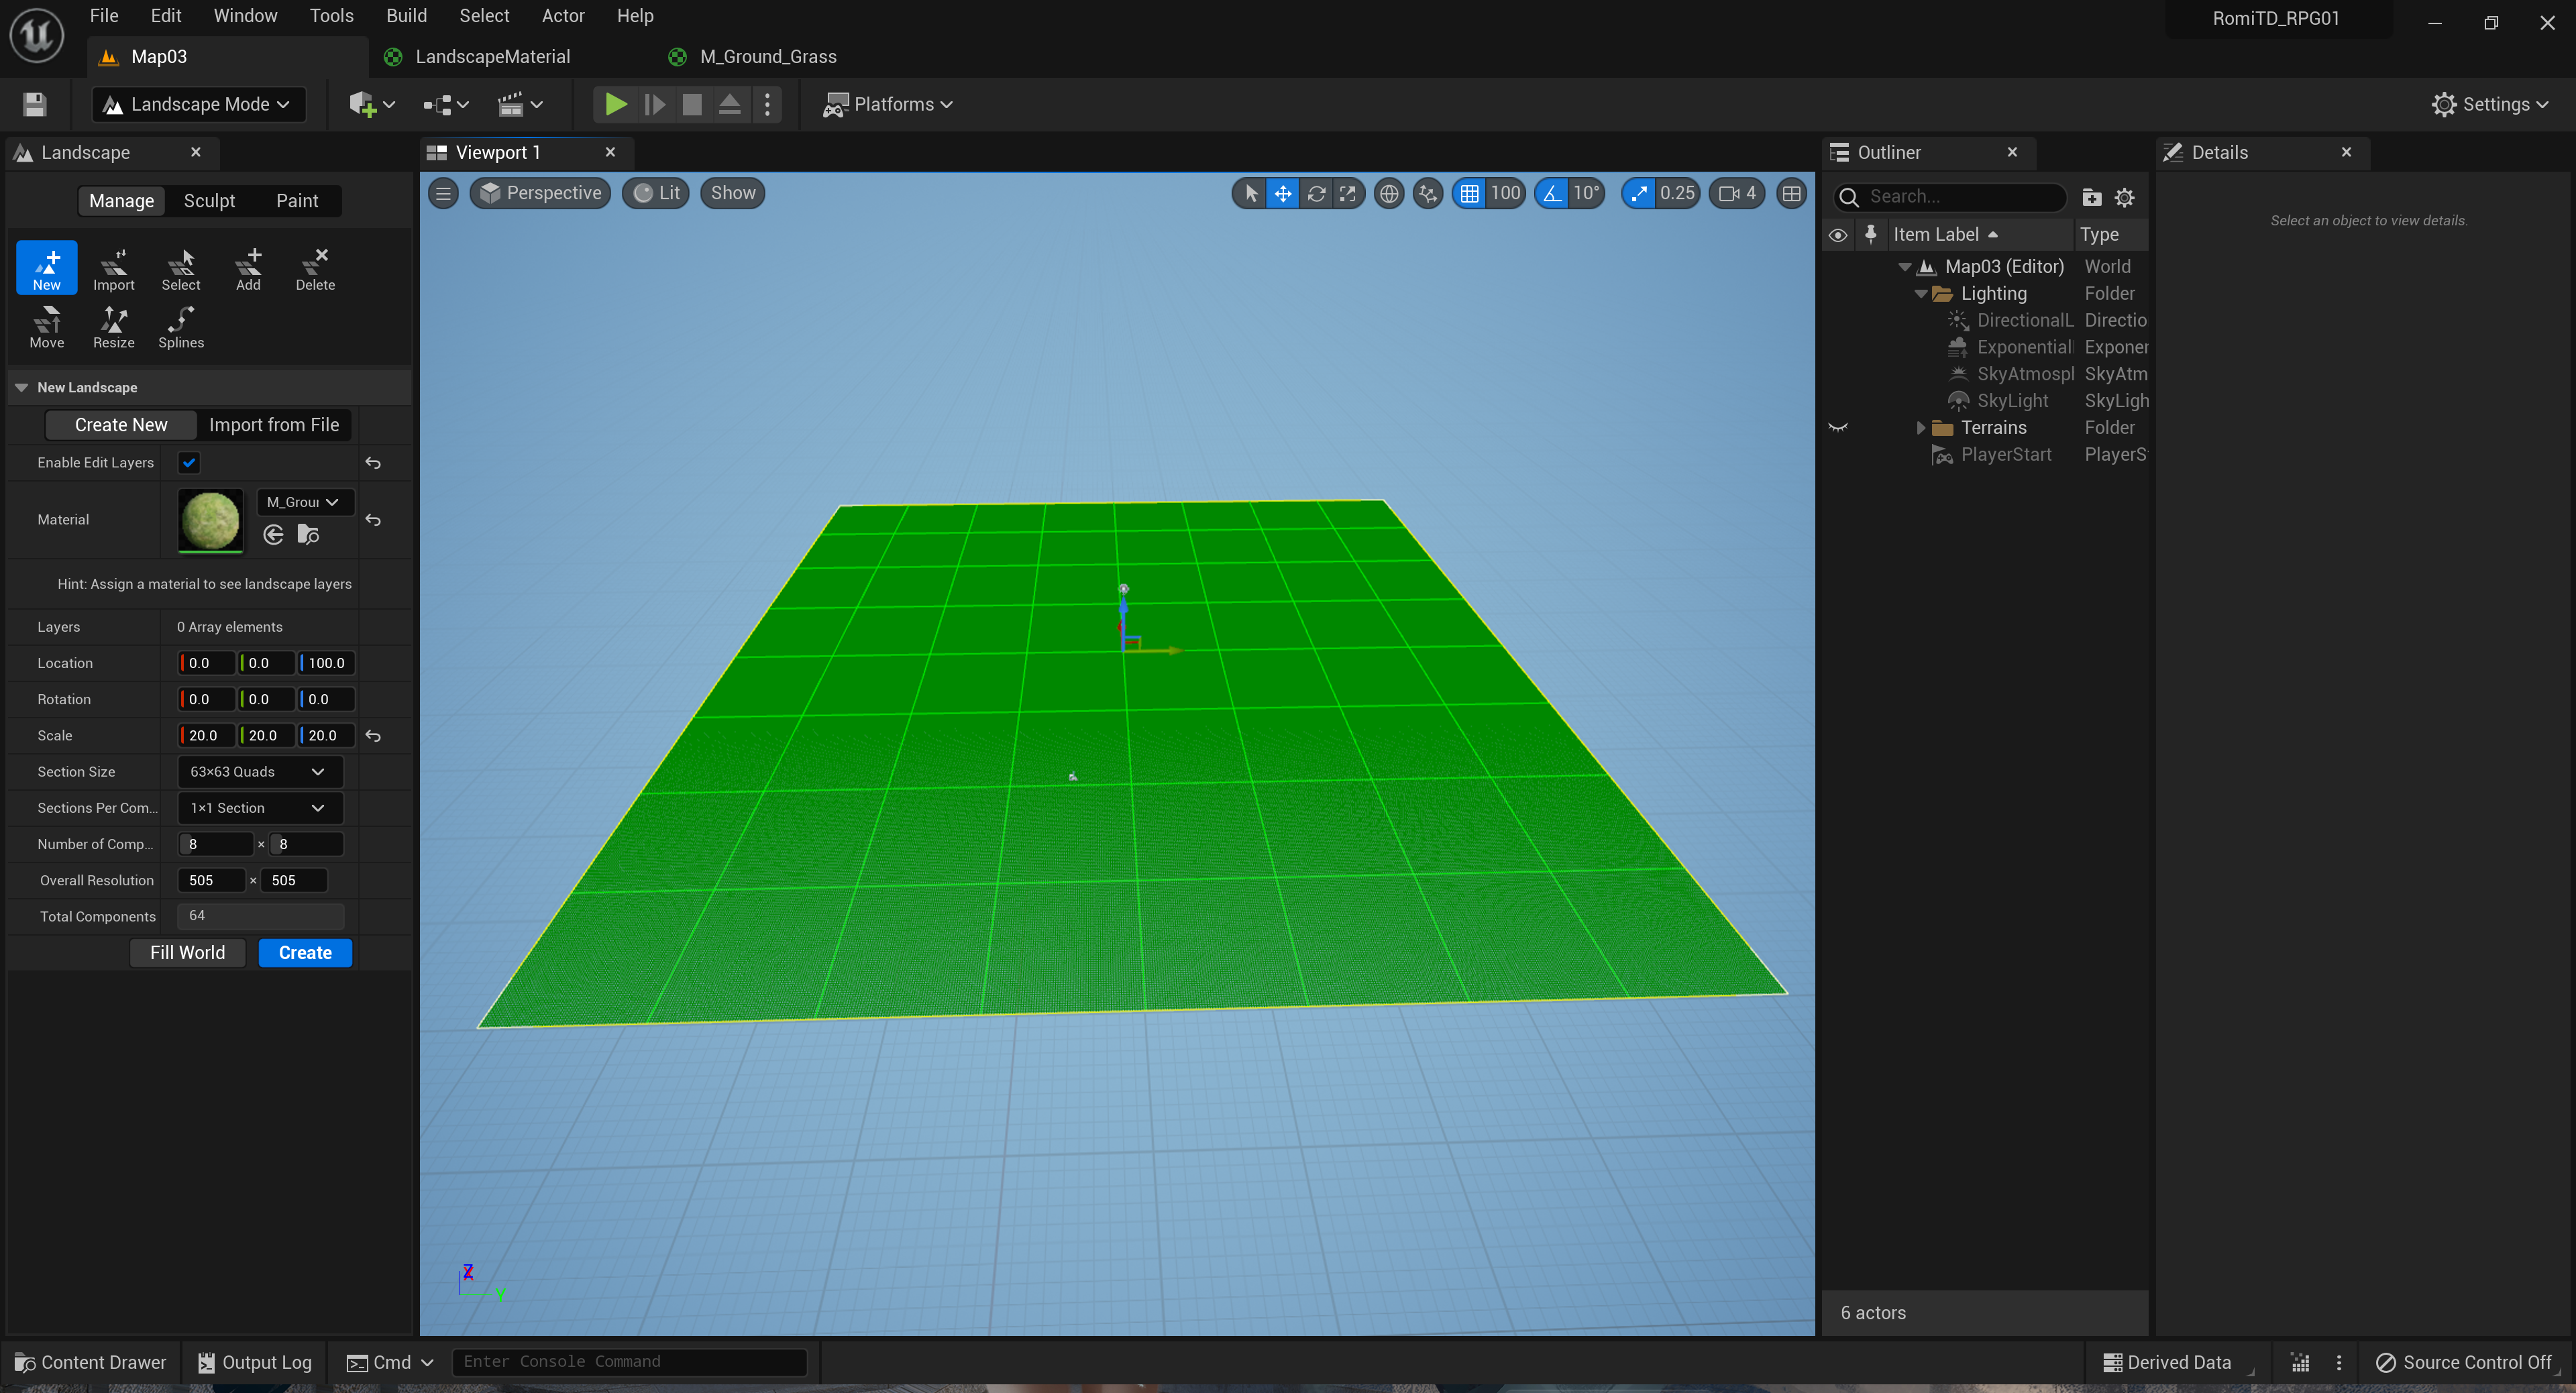Open Landscape Mode dropdown
This screenshot has width=2576, height=1393.
pos(198,104)
